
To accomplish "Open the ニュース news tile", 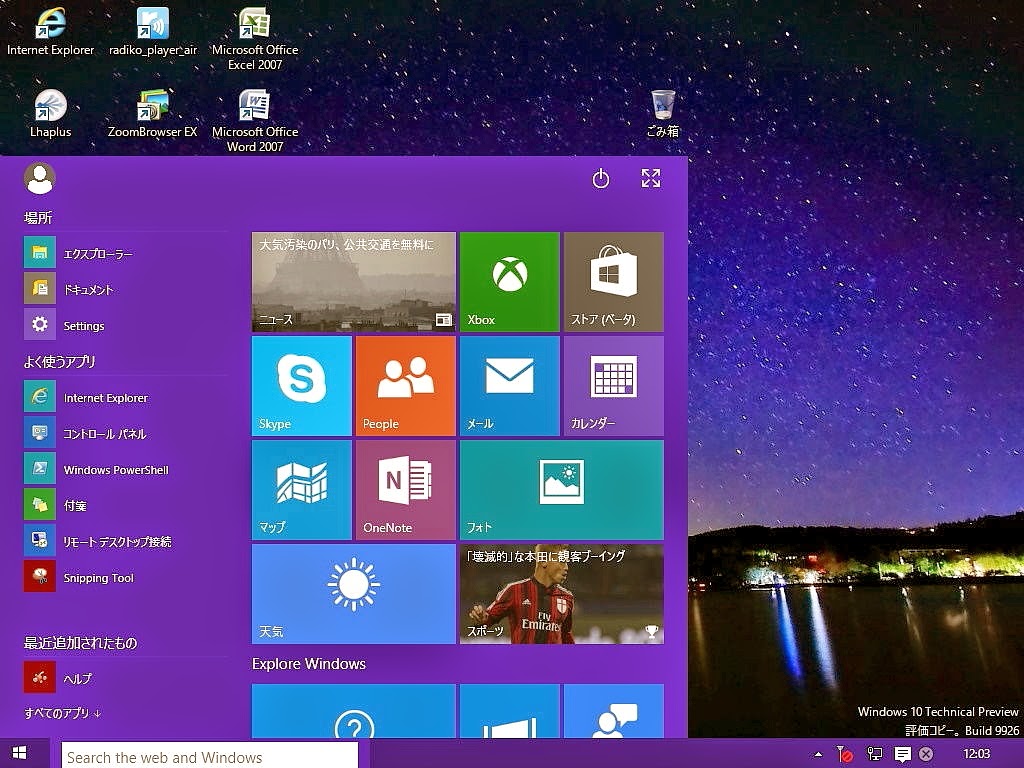I will click(x=353, y=282).
